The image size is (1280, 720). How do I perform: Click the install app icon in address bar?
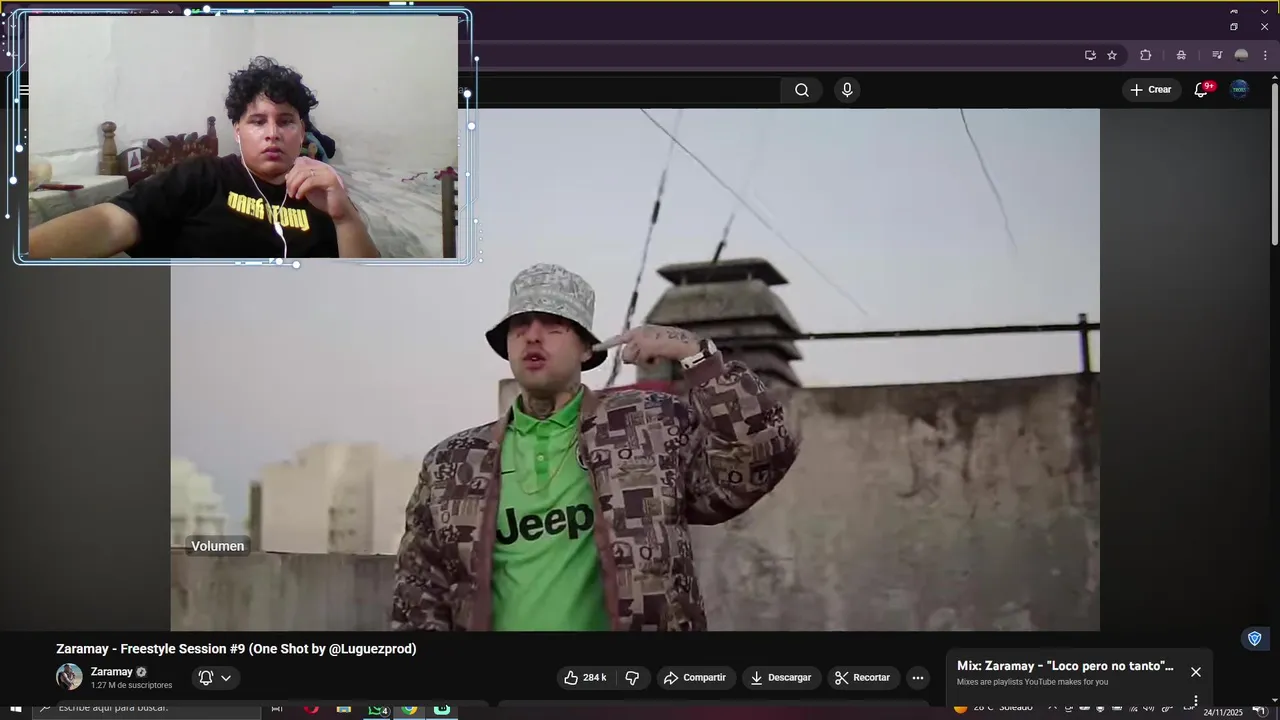1090,55
